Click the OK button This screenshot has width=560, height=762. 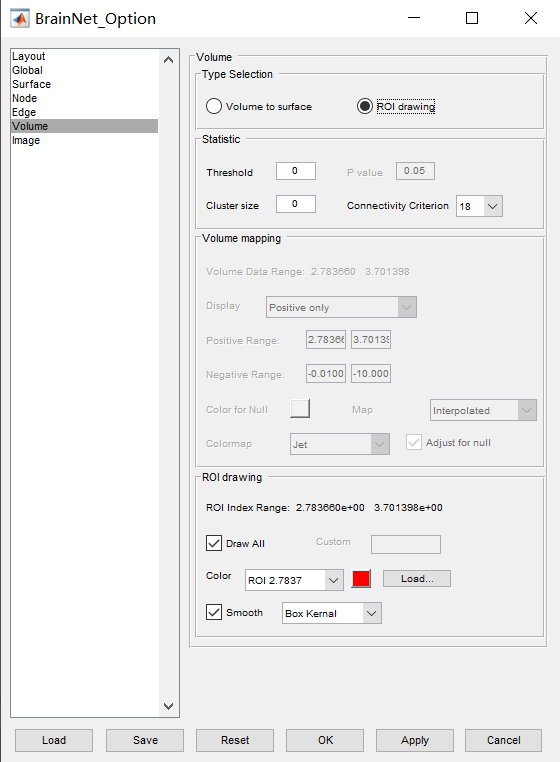click(325, 740)
